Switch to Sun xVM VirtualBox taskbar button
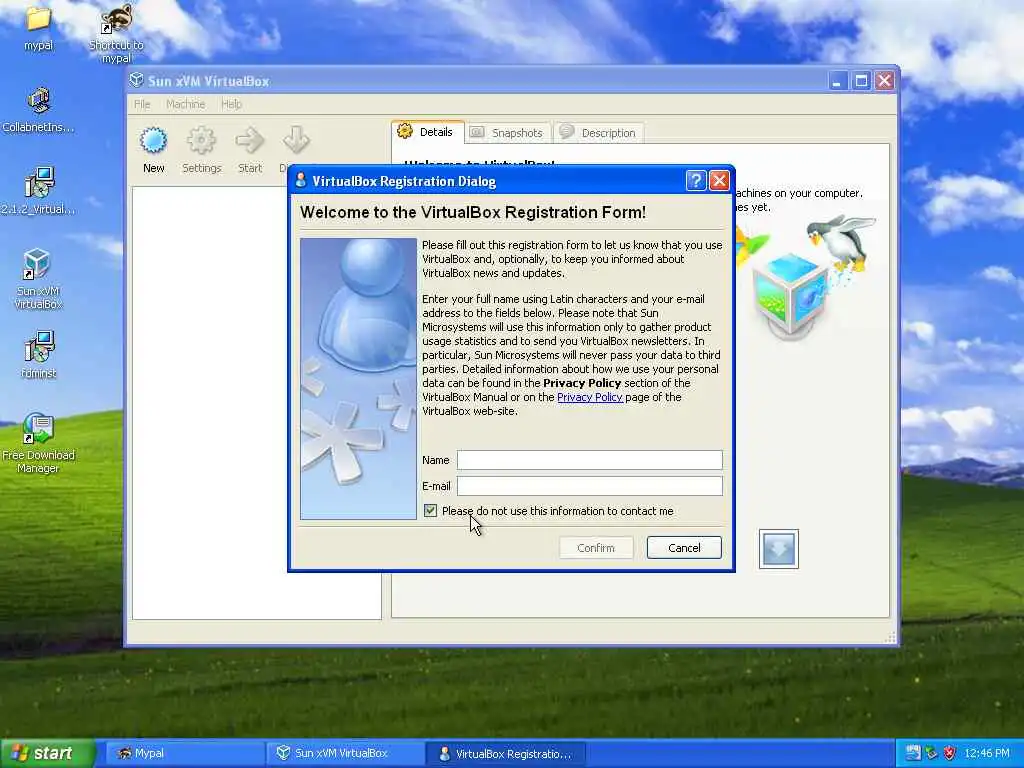The width and height of the screenshot is (1024, 768). point(345,753)
